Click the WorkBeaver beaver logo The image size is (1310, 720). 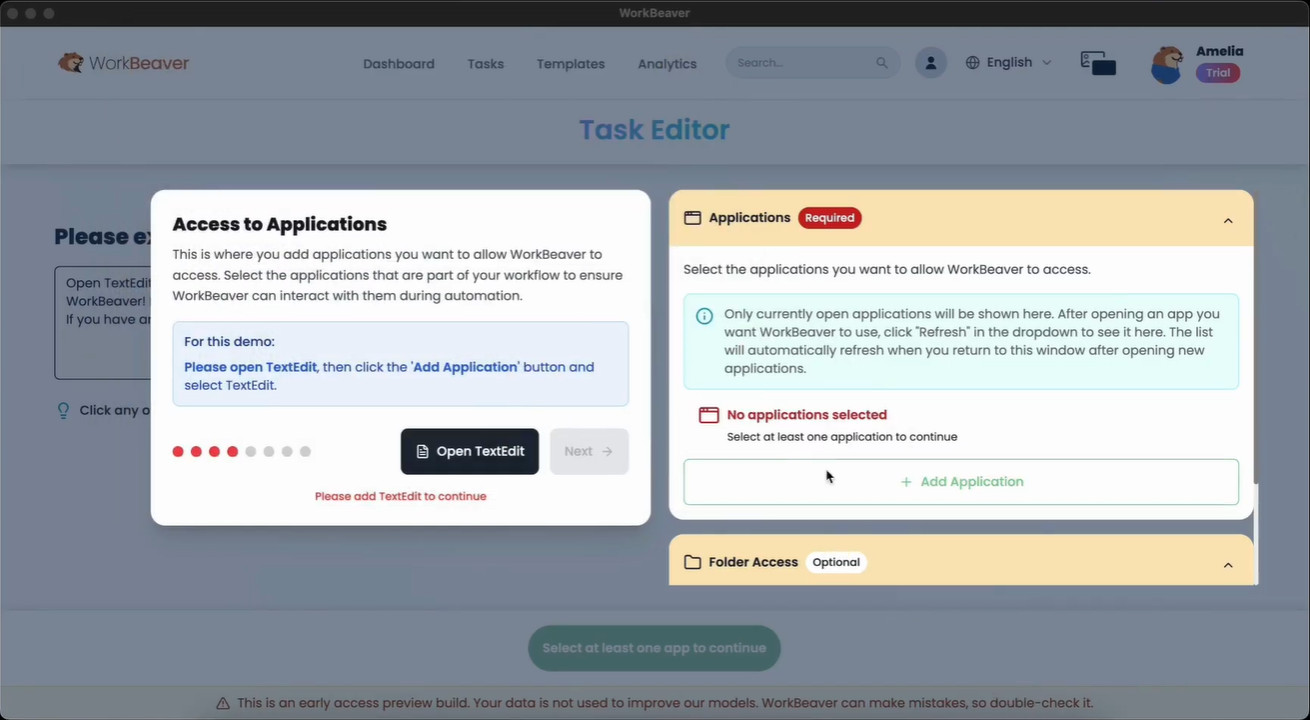pyautogui.click(x=70, y=63)
